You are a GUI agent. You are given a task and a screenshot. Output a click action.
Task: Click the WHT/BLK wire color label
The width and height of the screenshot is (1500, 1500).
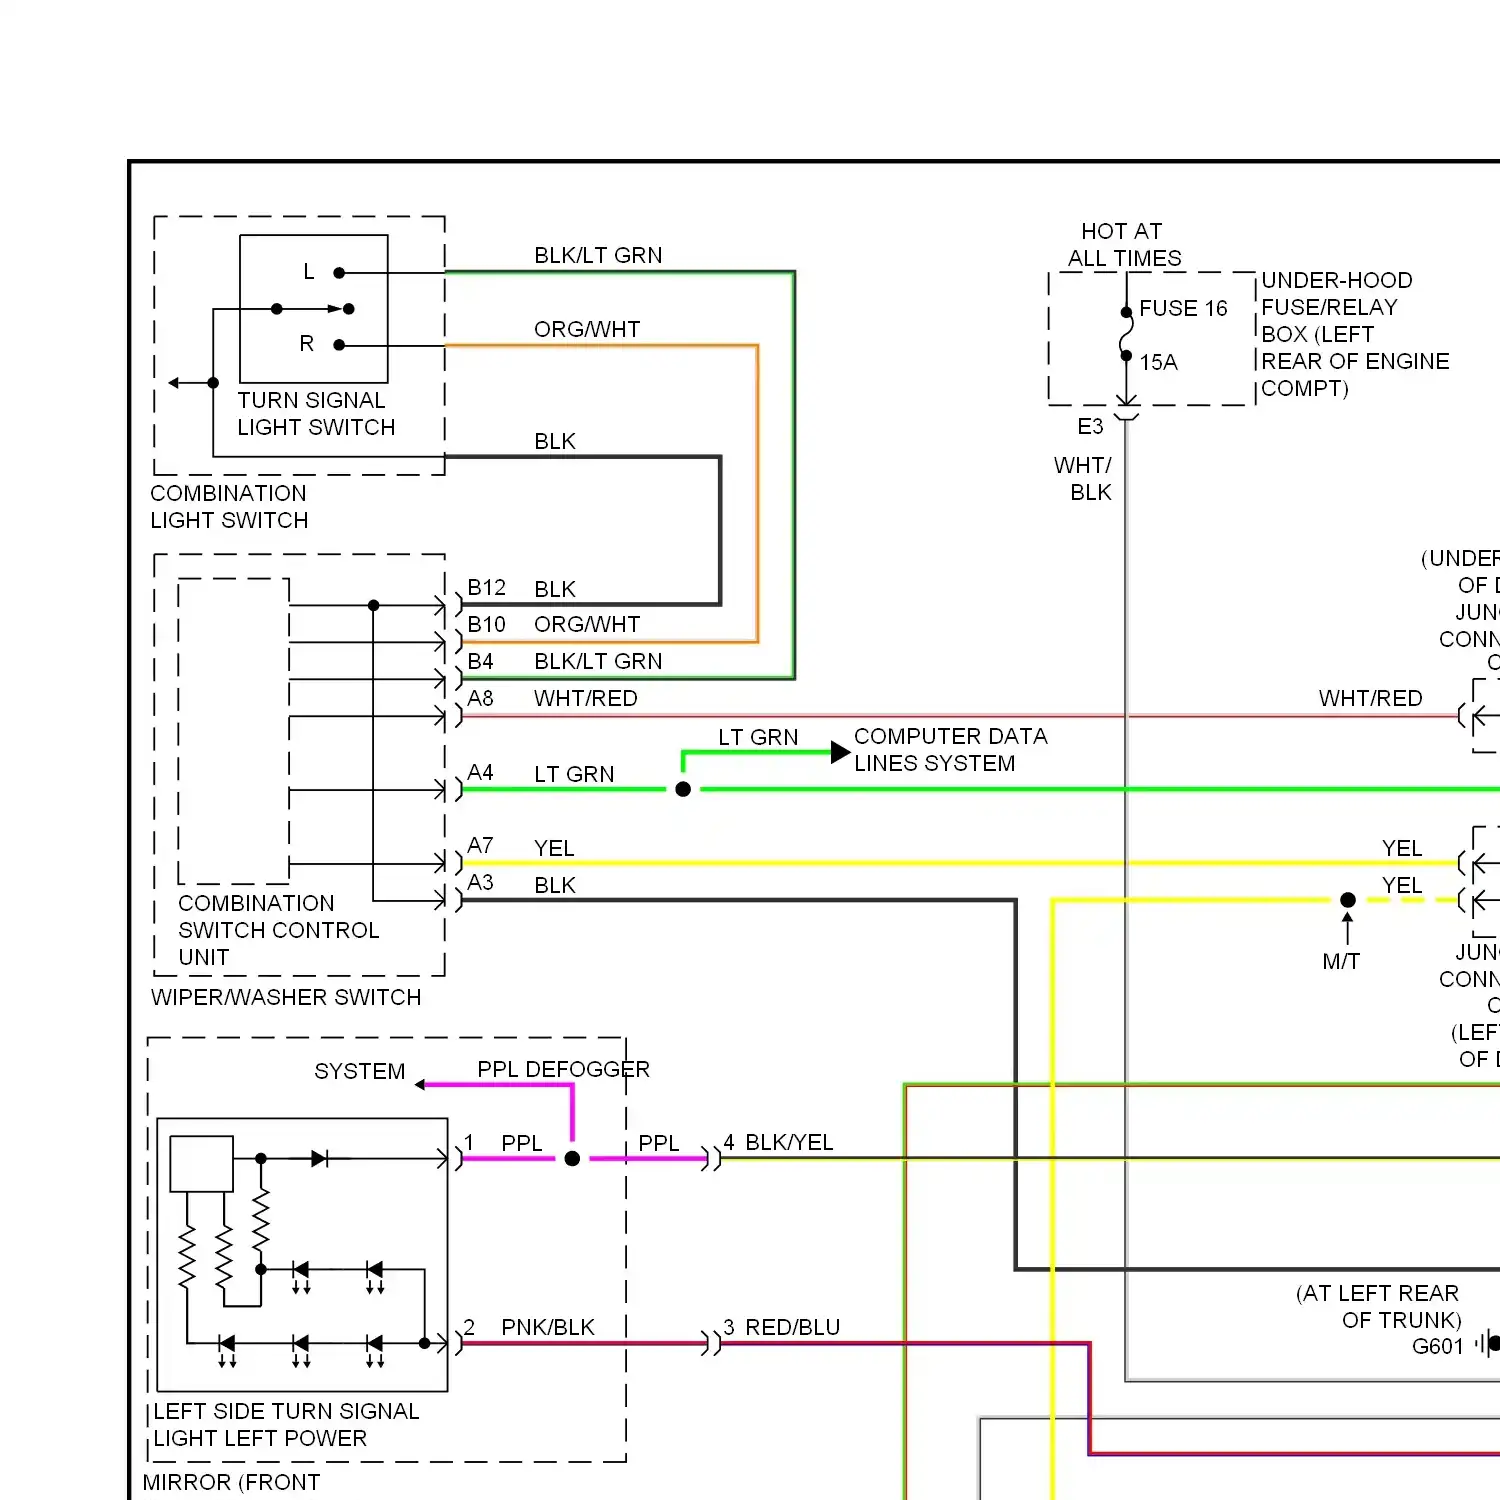[1083, 479]
